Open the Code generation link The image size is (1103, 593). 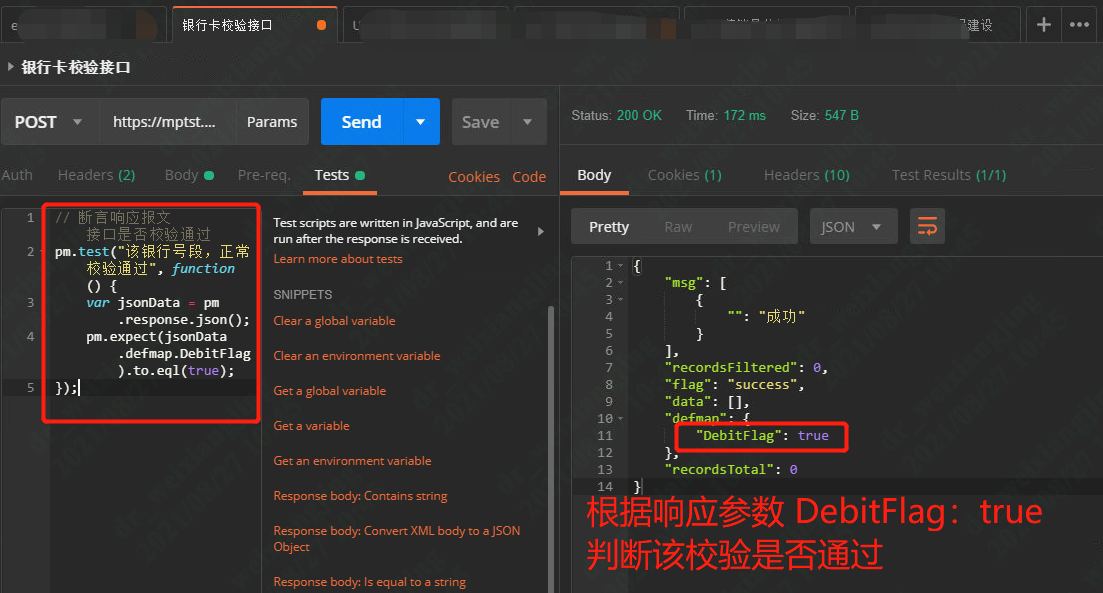pos(529,177)
